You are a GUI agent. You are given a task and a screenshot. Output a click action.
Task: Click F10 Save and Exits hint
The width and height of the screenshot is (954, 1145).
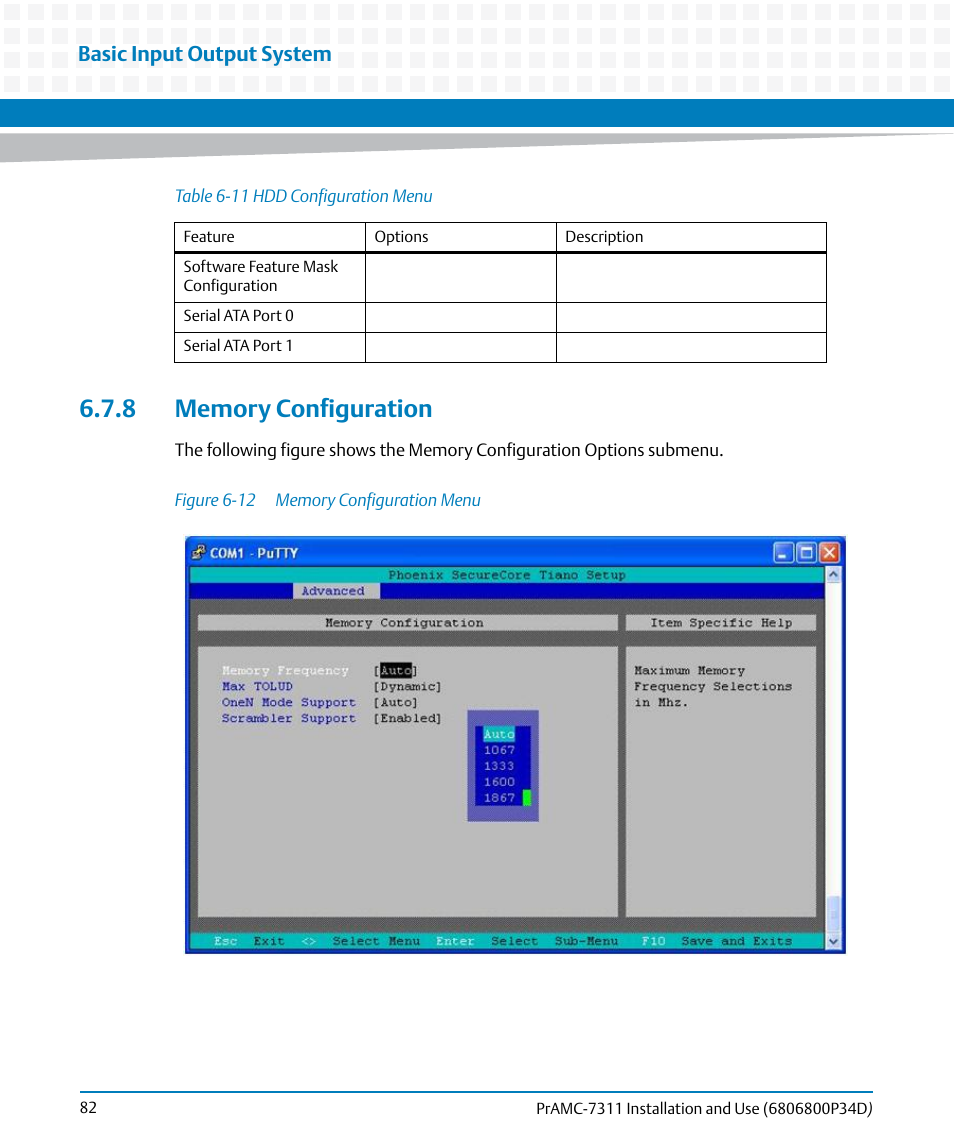[x=717, y=941]
